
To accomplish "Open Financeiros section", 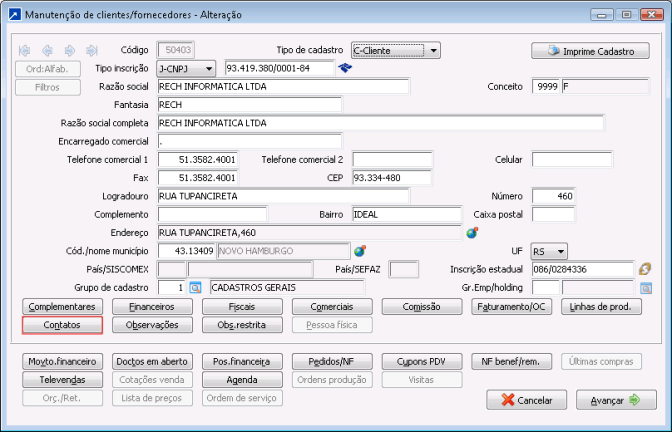I will pyautogui.click(x=152, y=307).
